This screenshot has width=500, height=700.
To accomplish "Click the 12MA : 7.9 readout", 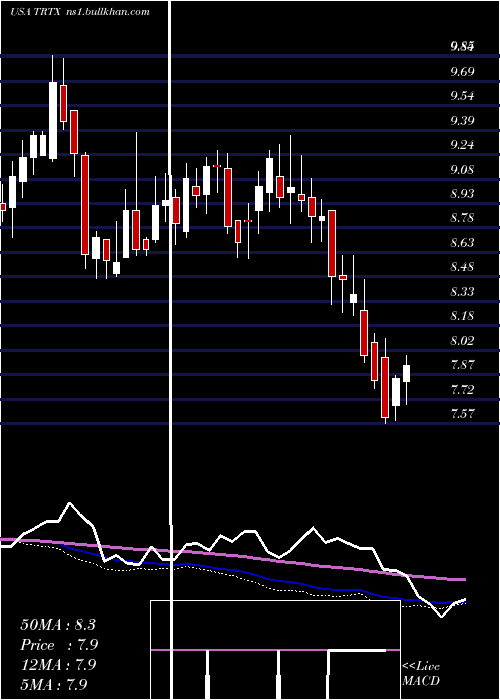I will pos(58,665).
